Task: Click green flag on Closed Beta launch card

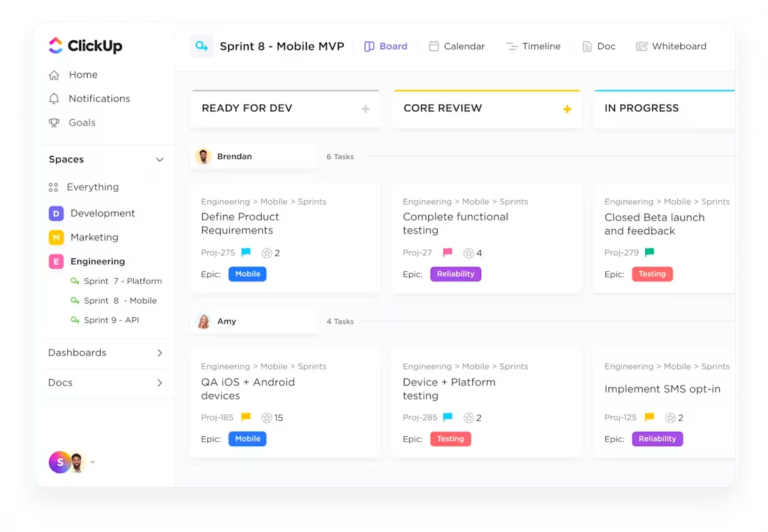Action: coord(649,252)
